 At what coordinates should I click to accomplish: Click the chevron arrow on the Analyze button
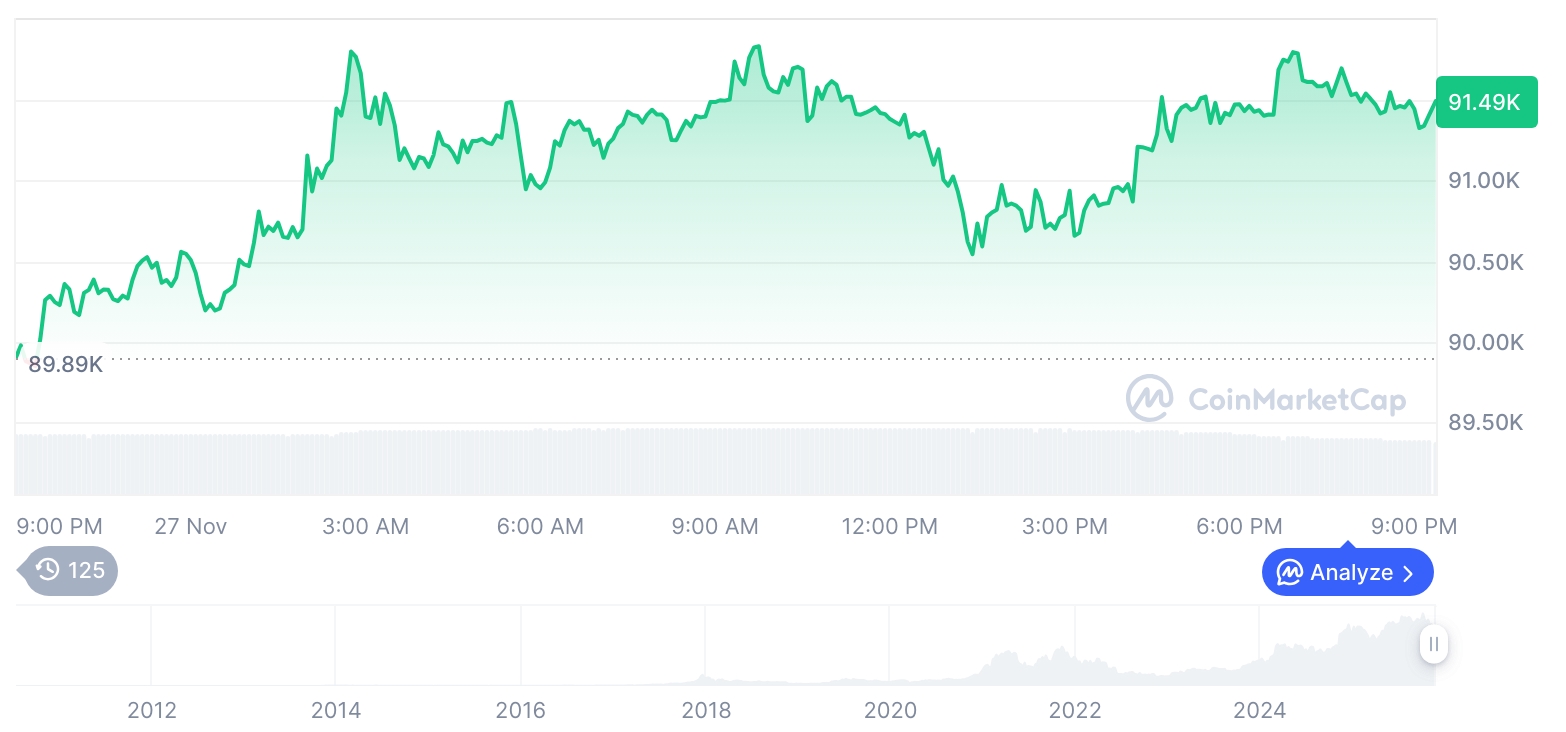(x=1409, y=573)
